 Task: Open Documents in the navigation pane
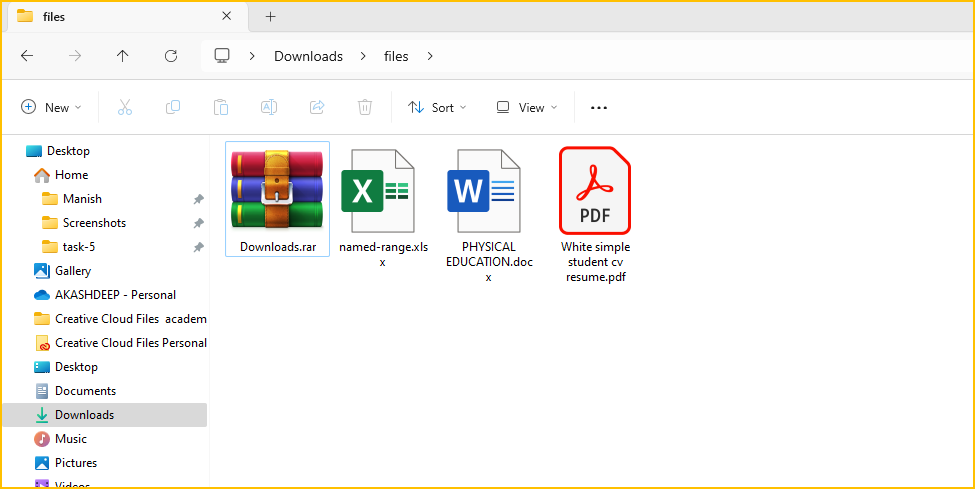[85, 391]
